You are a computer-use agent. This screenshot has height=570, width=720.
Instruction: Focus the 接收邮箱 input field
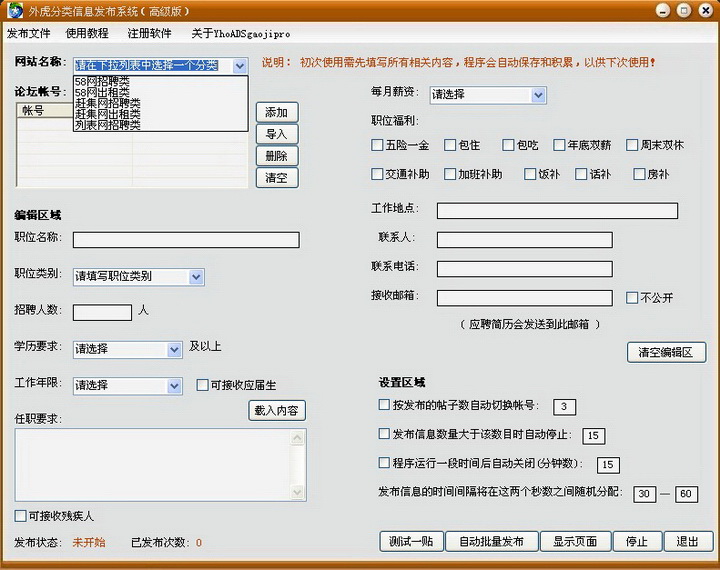(525, 298)
